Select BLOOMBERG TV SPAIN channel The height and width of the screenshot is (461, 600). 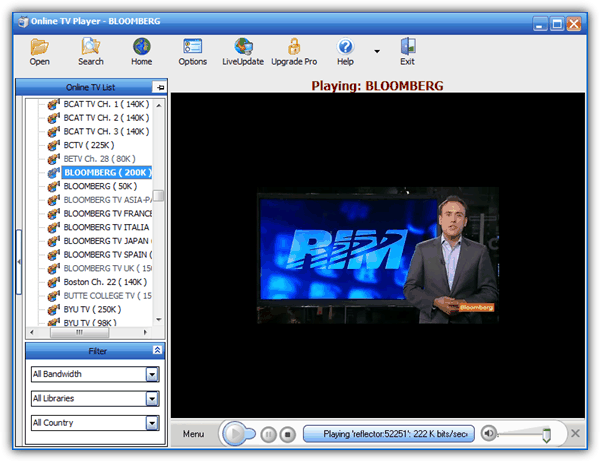point(108,255)
